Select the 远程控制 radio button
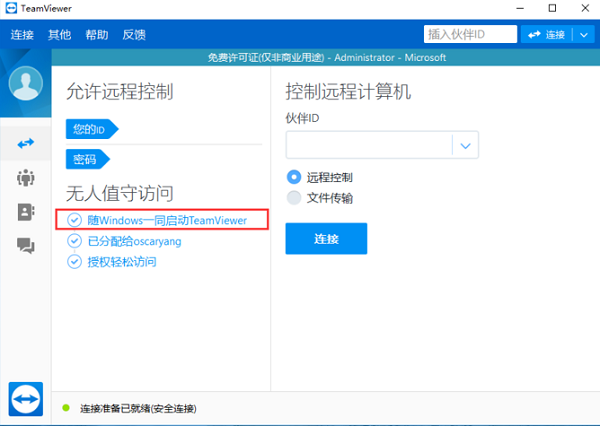Viewport: 600px width, 426px height. 294,177
